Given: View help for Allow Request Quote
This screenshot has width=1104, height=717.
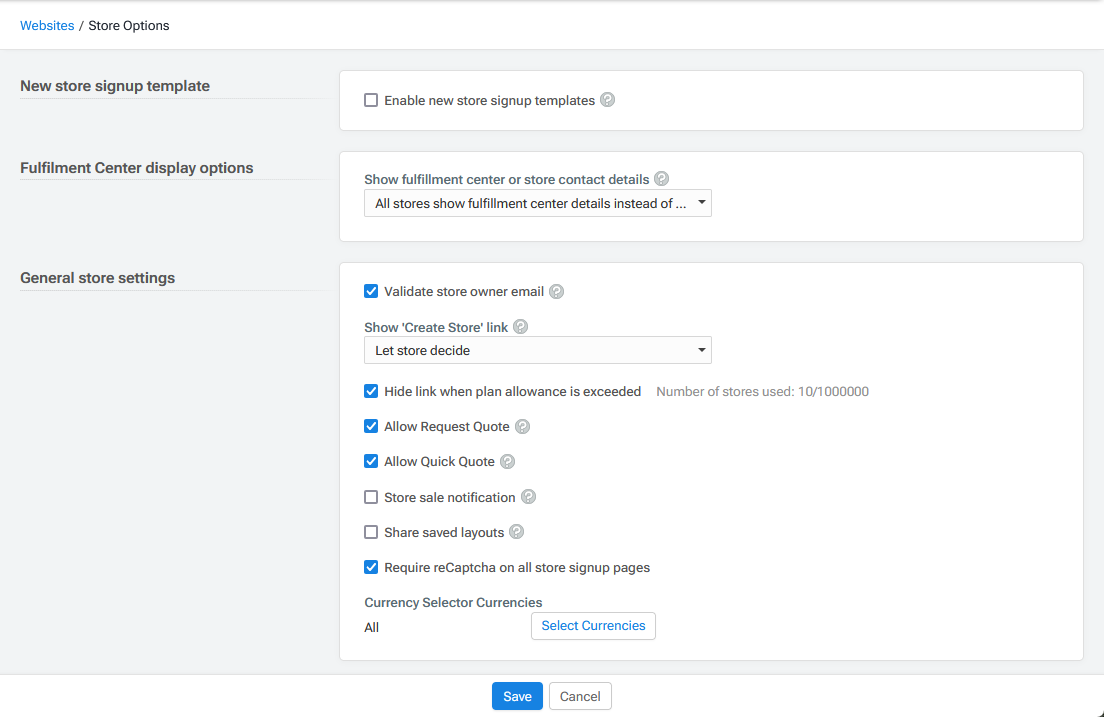Looking at the screenshot, I should tap(522, 426).
